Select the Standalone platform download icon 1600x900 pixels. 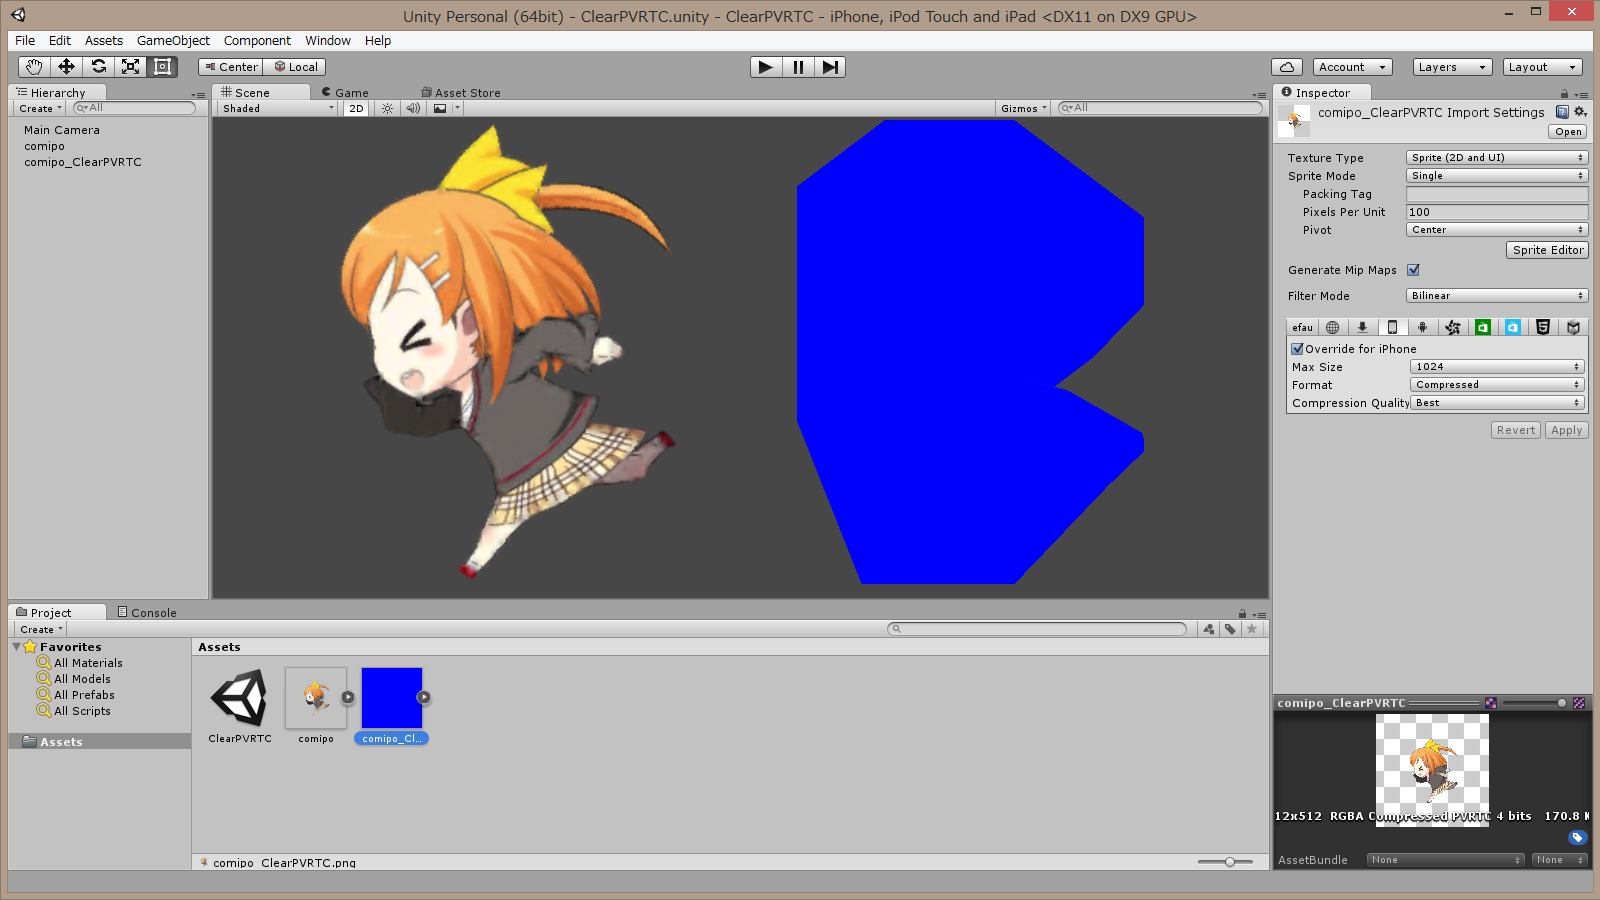coord(1362,327)
